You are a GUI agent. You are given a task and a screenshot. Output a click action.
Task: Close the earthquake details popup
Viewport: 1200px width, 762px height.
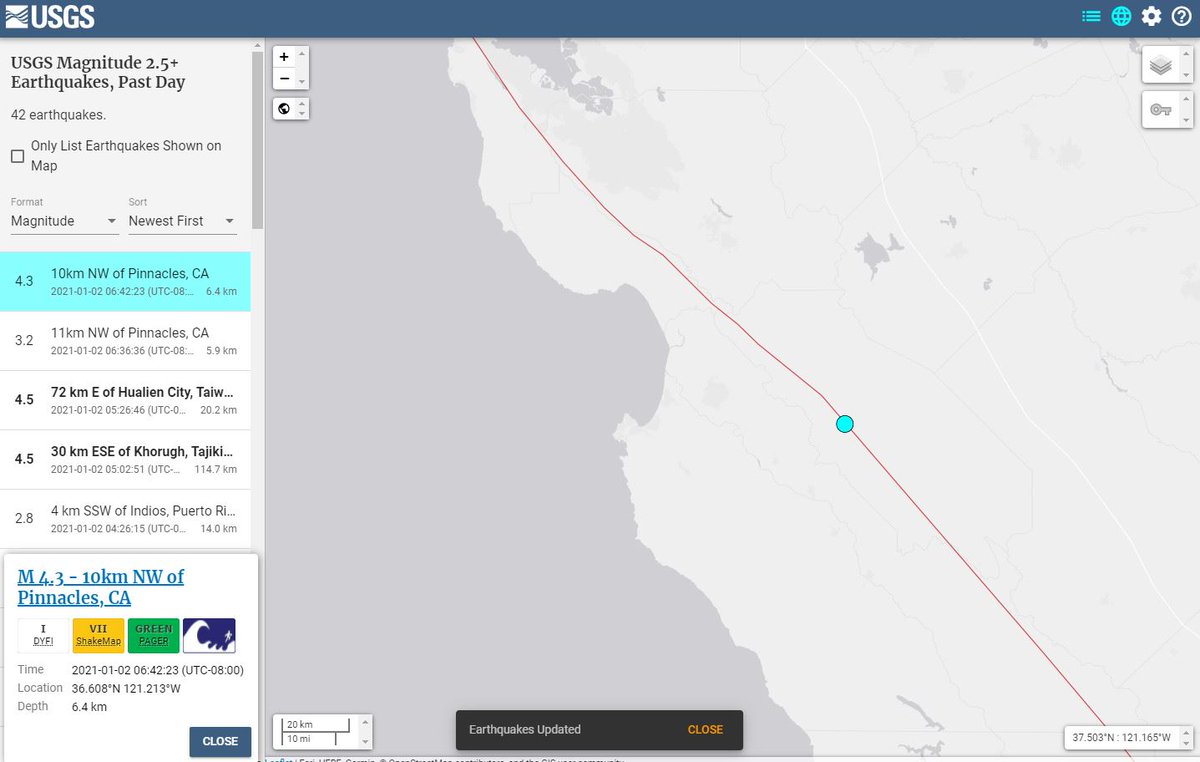point(220,741)
